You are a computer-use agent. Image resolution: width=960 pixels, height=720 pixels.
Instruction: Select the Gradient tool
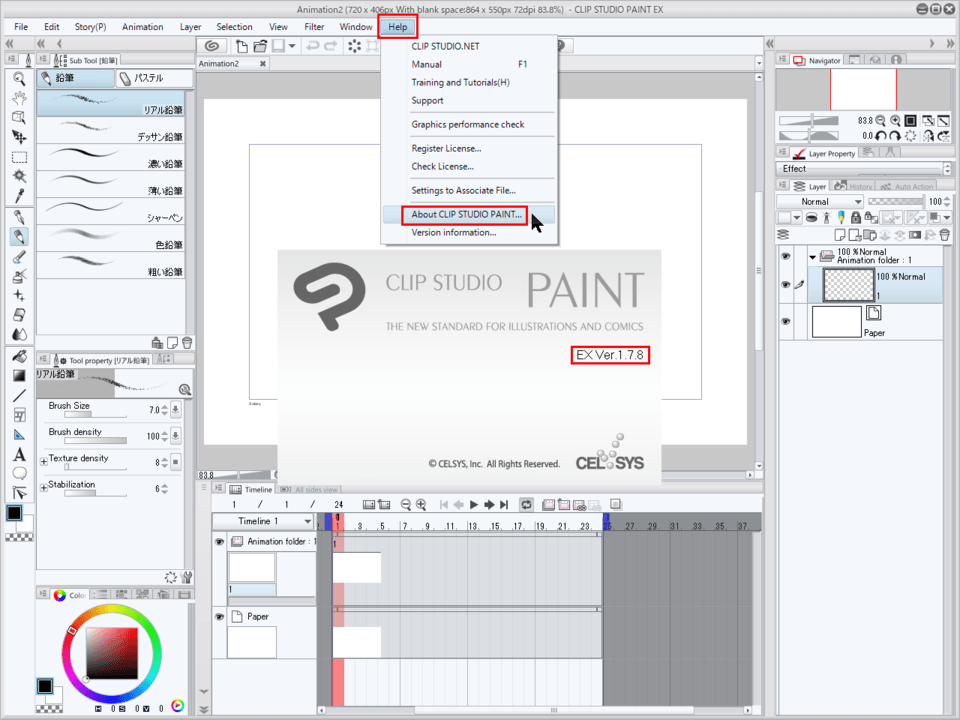point(19,375)
